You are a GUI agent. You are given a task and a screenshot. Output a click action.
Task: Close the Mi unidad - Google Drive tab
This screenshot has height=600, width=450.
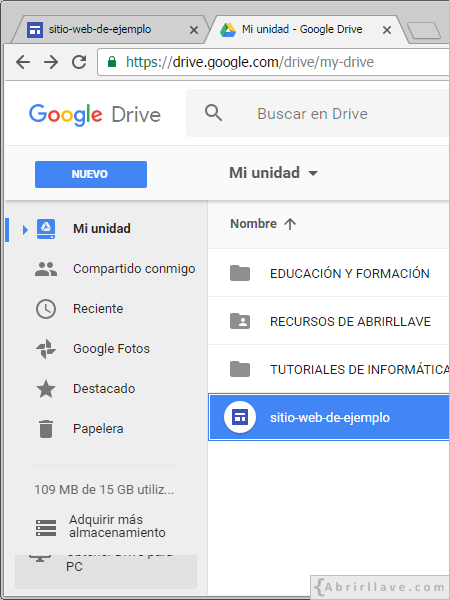click(387, 30)
